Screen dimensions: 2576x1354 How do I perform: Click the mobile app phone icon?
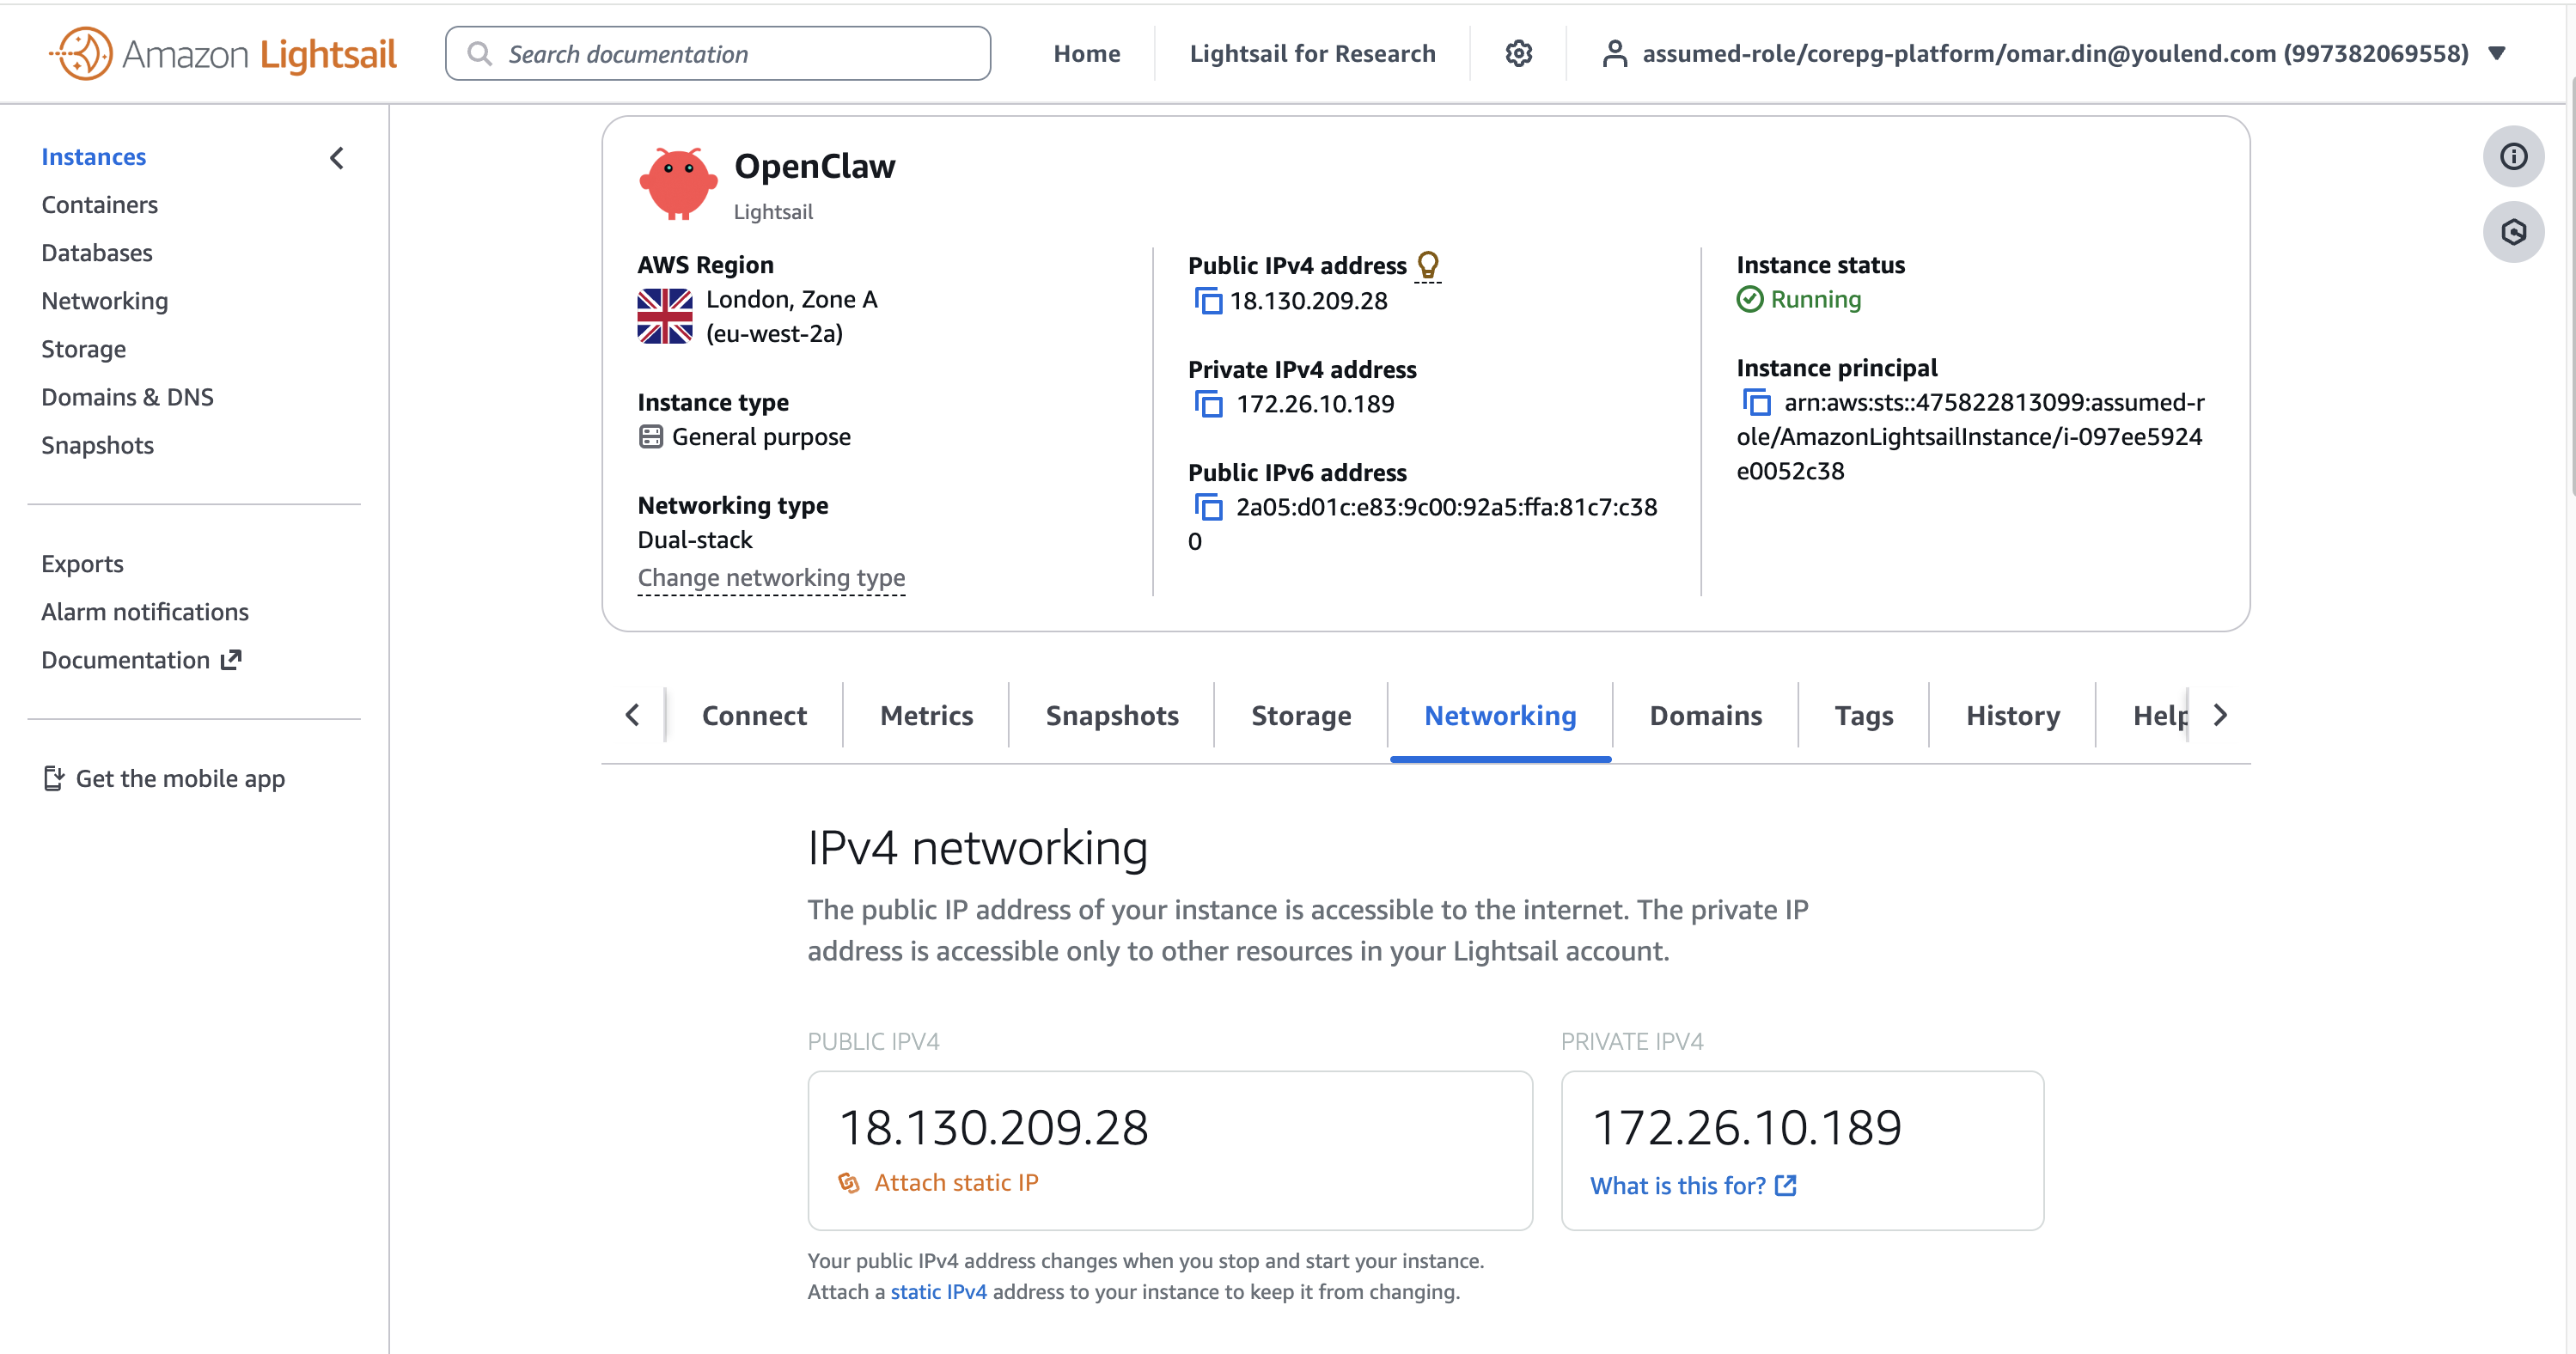click(53, 778)
